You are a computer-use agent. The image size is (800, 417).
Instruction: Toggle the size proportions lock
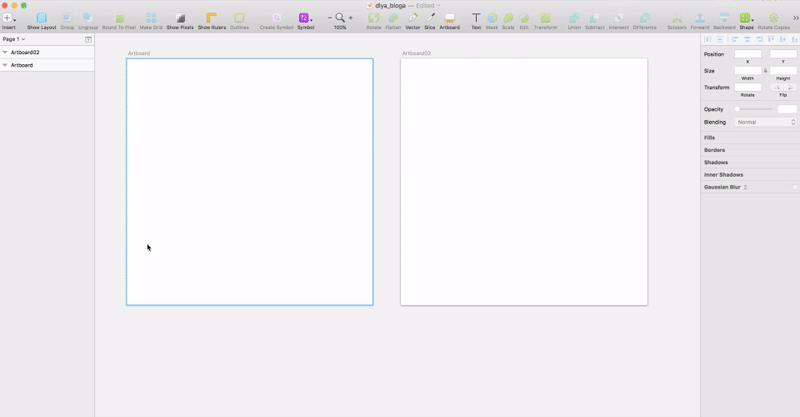766,71
